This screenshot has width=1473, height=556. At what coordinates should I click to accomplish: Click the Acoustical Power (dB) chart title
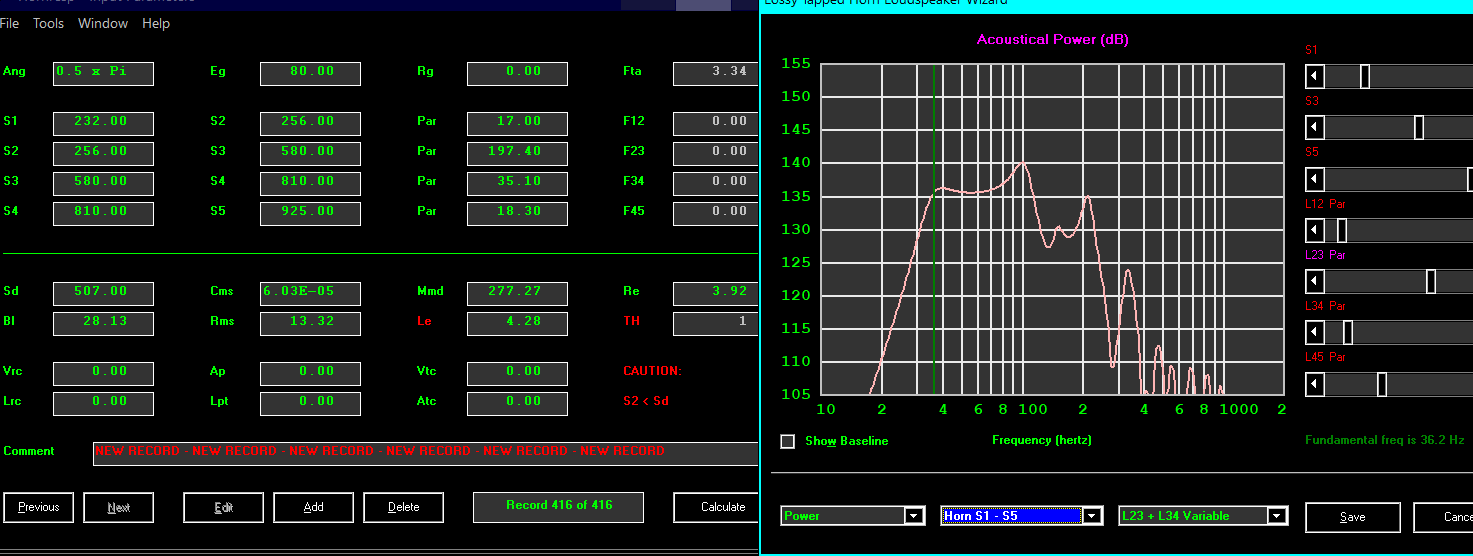1052,40
